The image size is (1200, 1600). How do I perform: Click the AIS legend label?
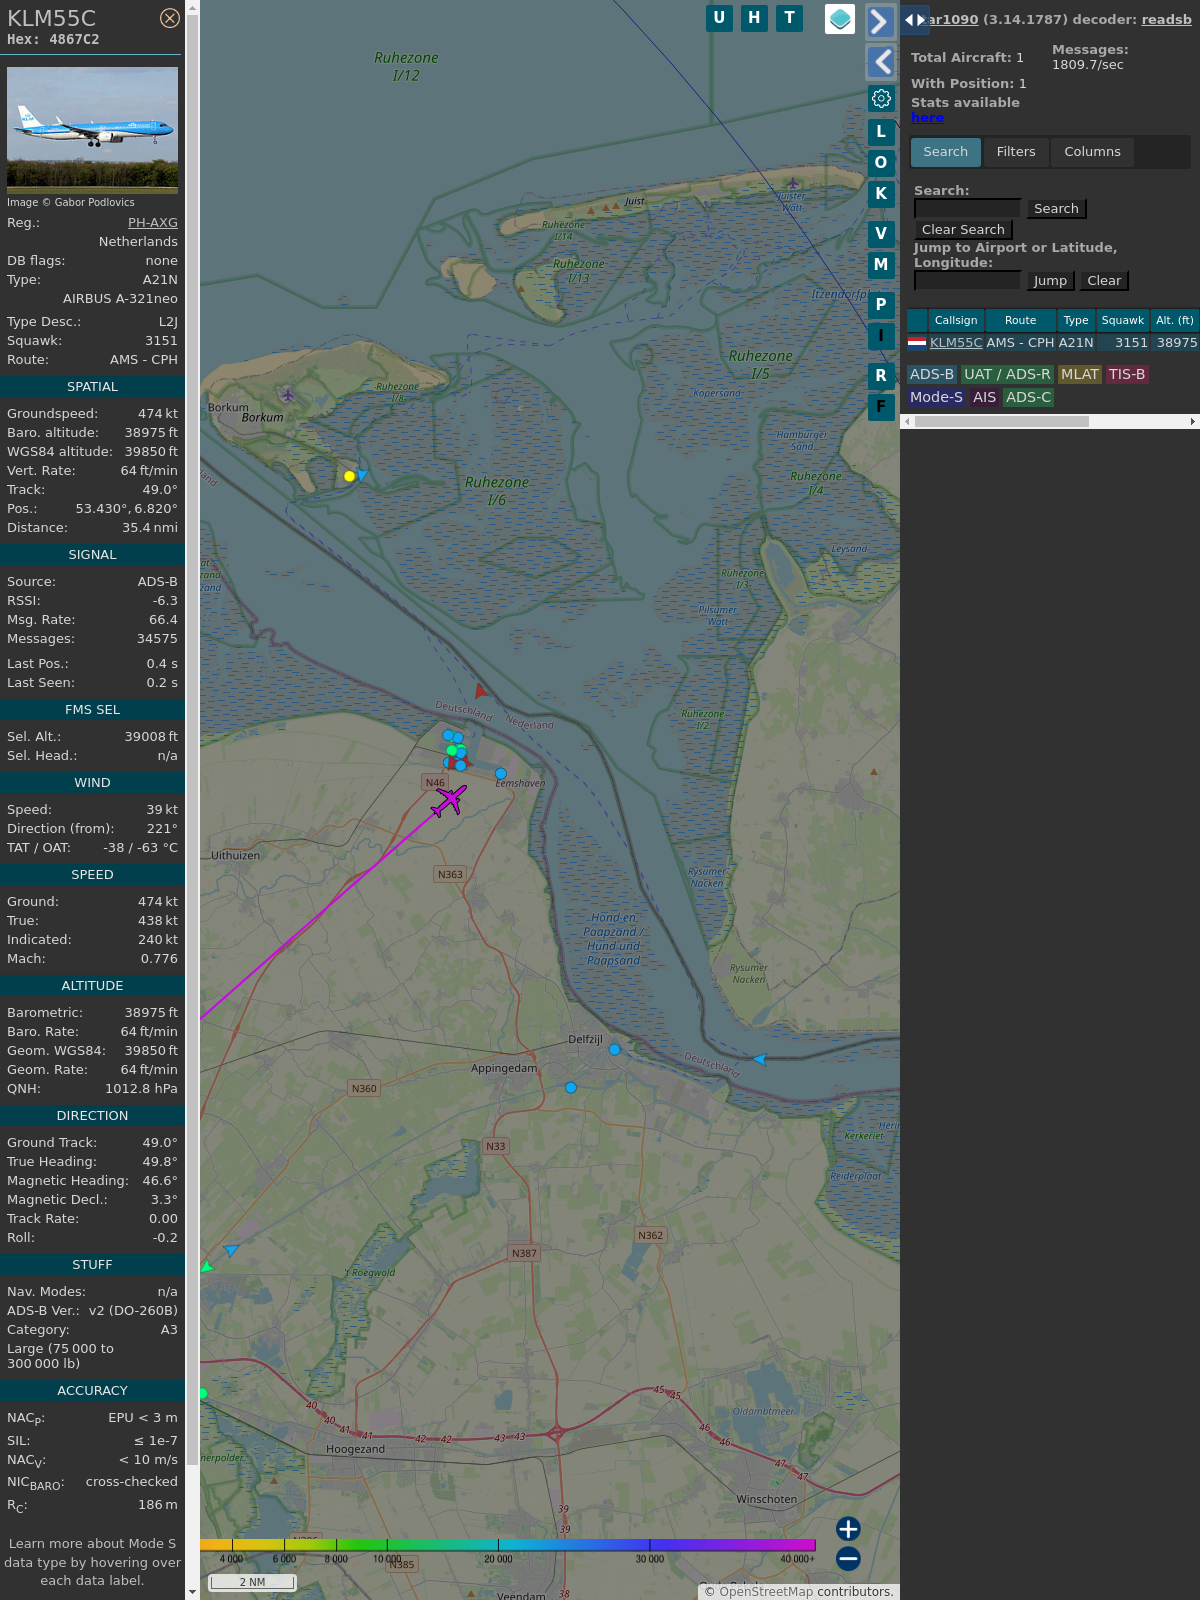point(985,397)
